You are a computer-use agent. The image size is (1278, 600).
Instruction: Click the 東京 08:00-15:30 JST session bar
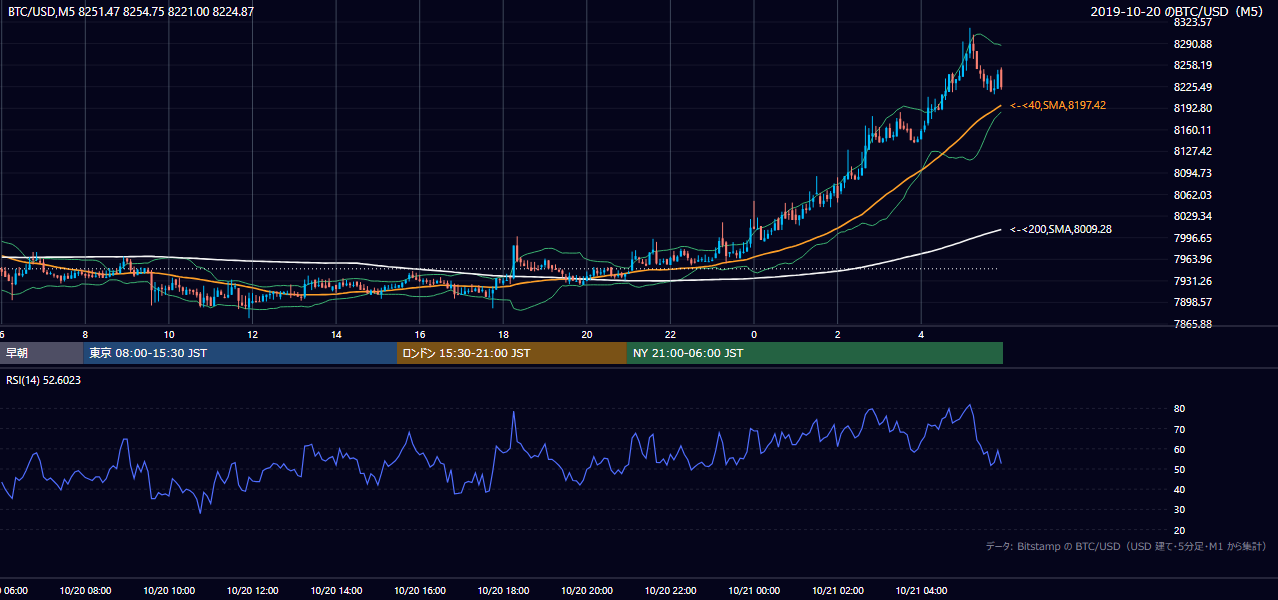coord(240,353)
